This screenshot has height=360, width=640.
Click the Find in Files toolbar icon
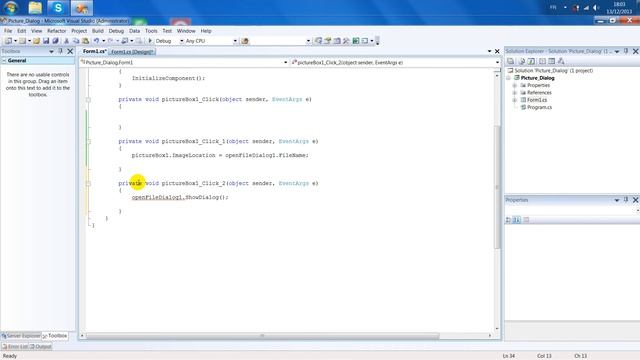pos(245,41)
